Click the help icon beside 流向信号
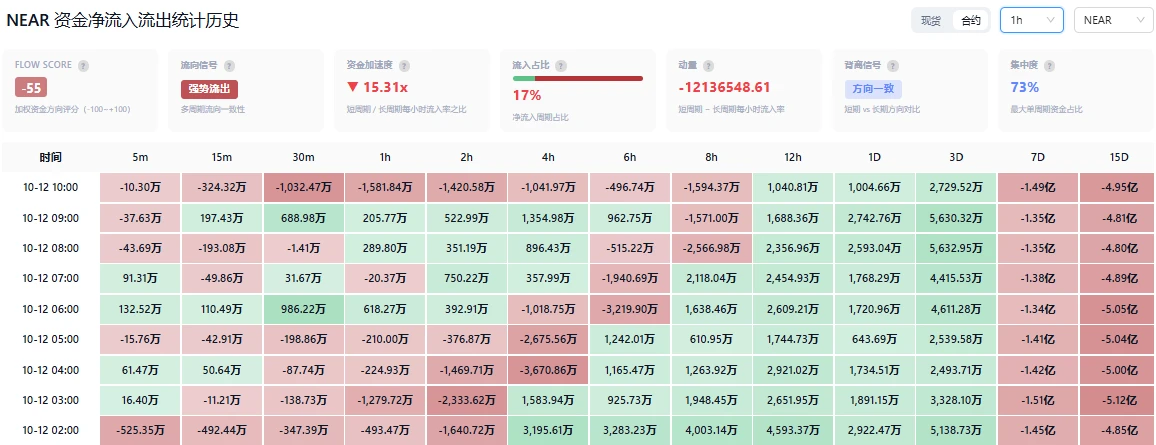This screenshot has width=1156, height=445. (x=229, y=66)
